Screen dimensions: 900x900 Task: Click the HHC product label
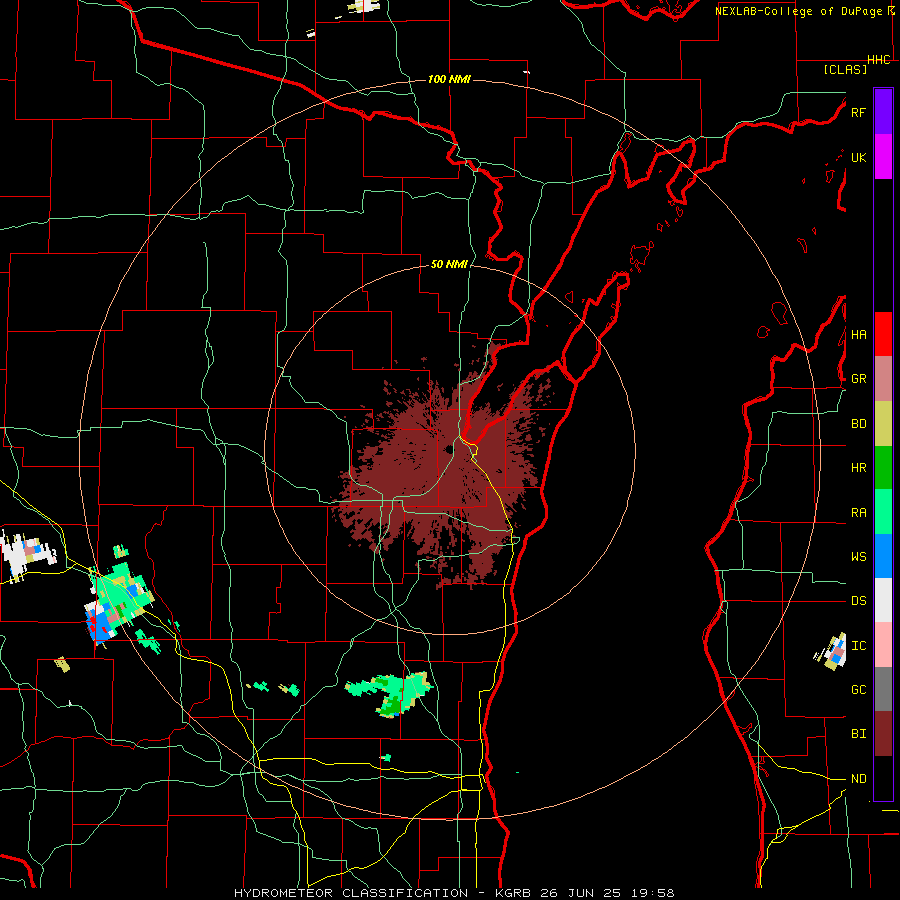click(879, 60)
